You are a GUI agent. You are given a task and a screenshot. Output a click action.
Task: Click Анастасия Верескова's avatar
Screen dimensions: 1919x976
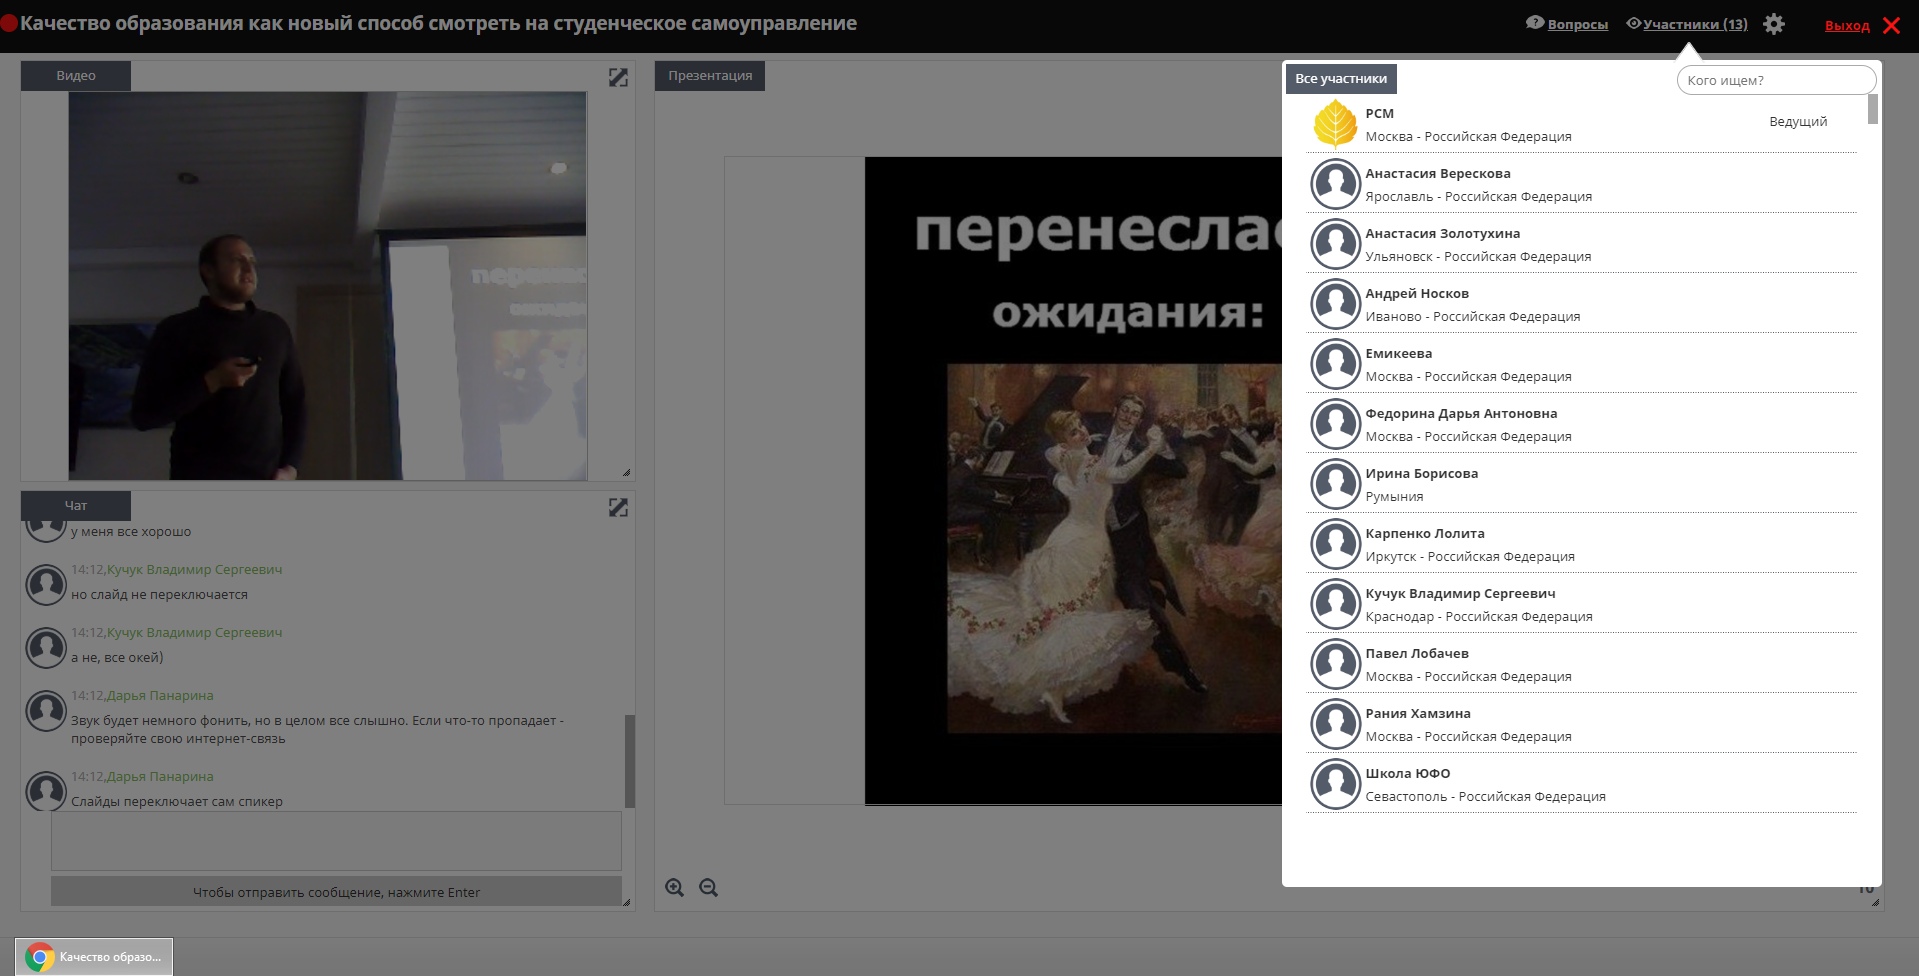(1335, 184)
